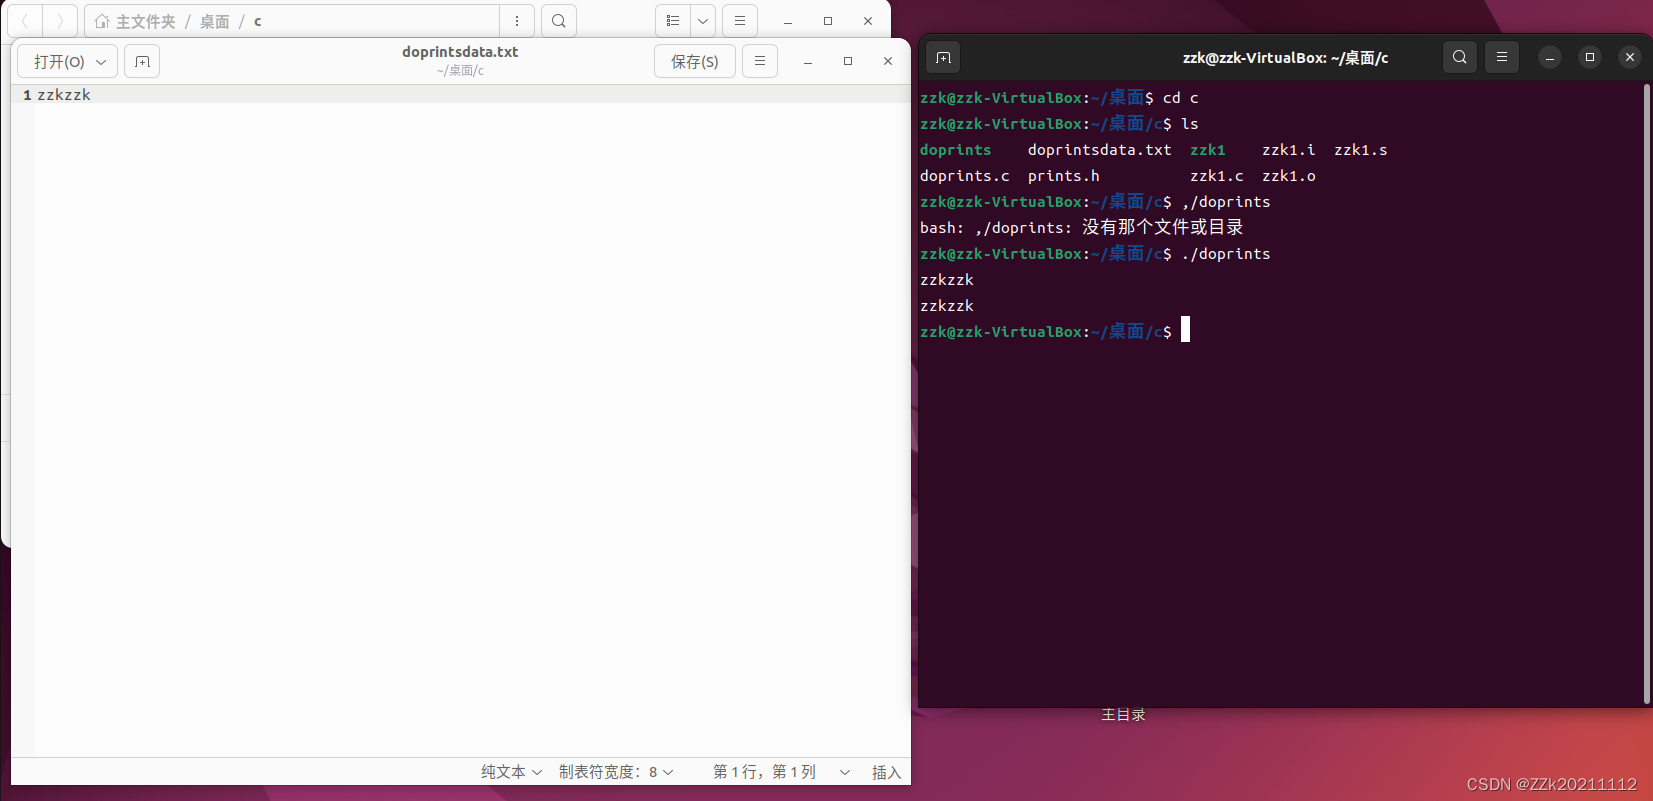The height and width of the screenshot is (801, 1653).
Task: Maximize the text editor window
Action: 848,62
